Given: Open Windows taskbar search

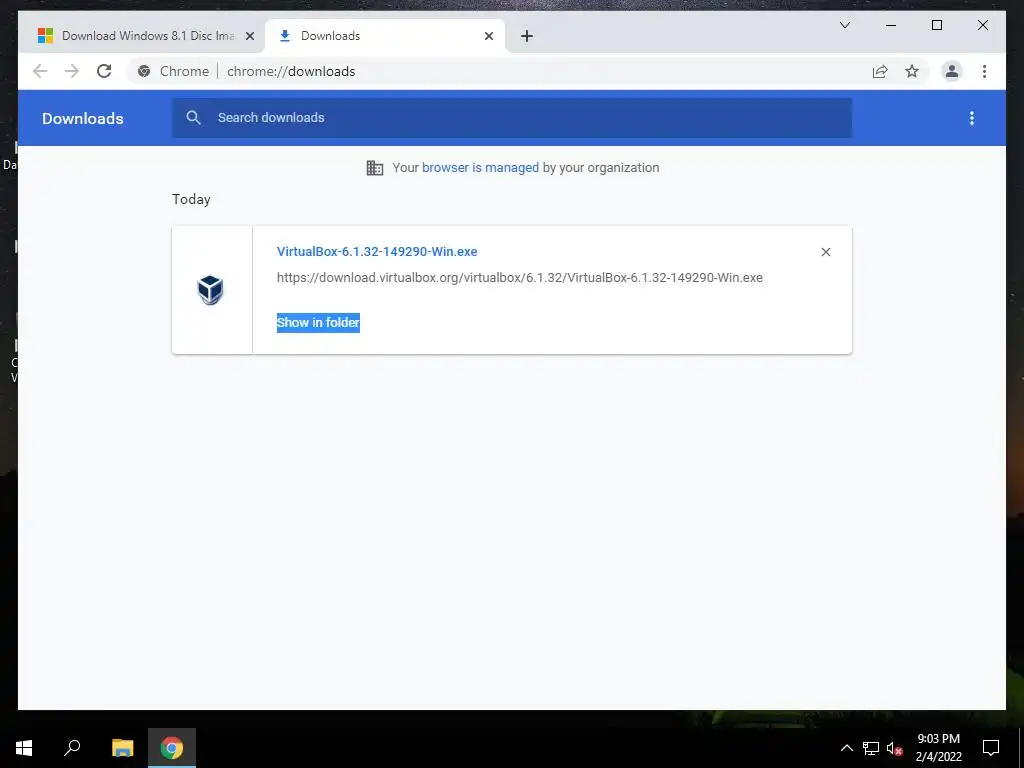Looking at the screenshot, I should pos(72,748).
